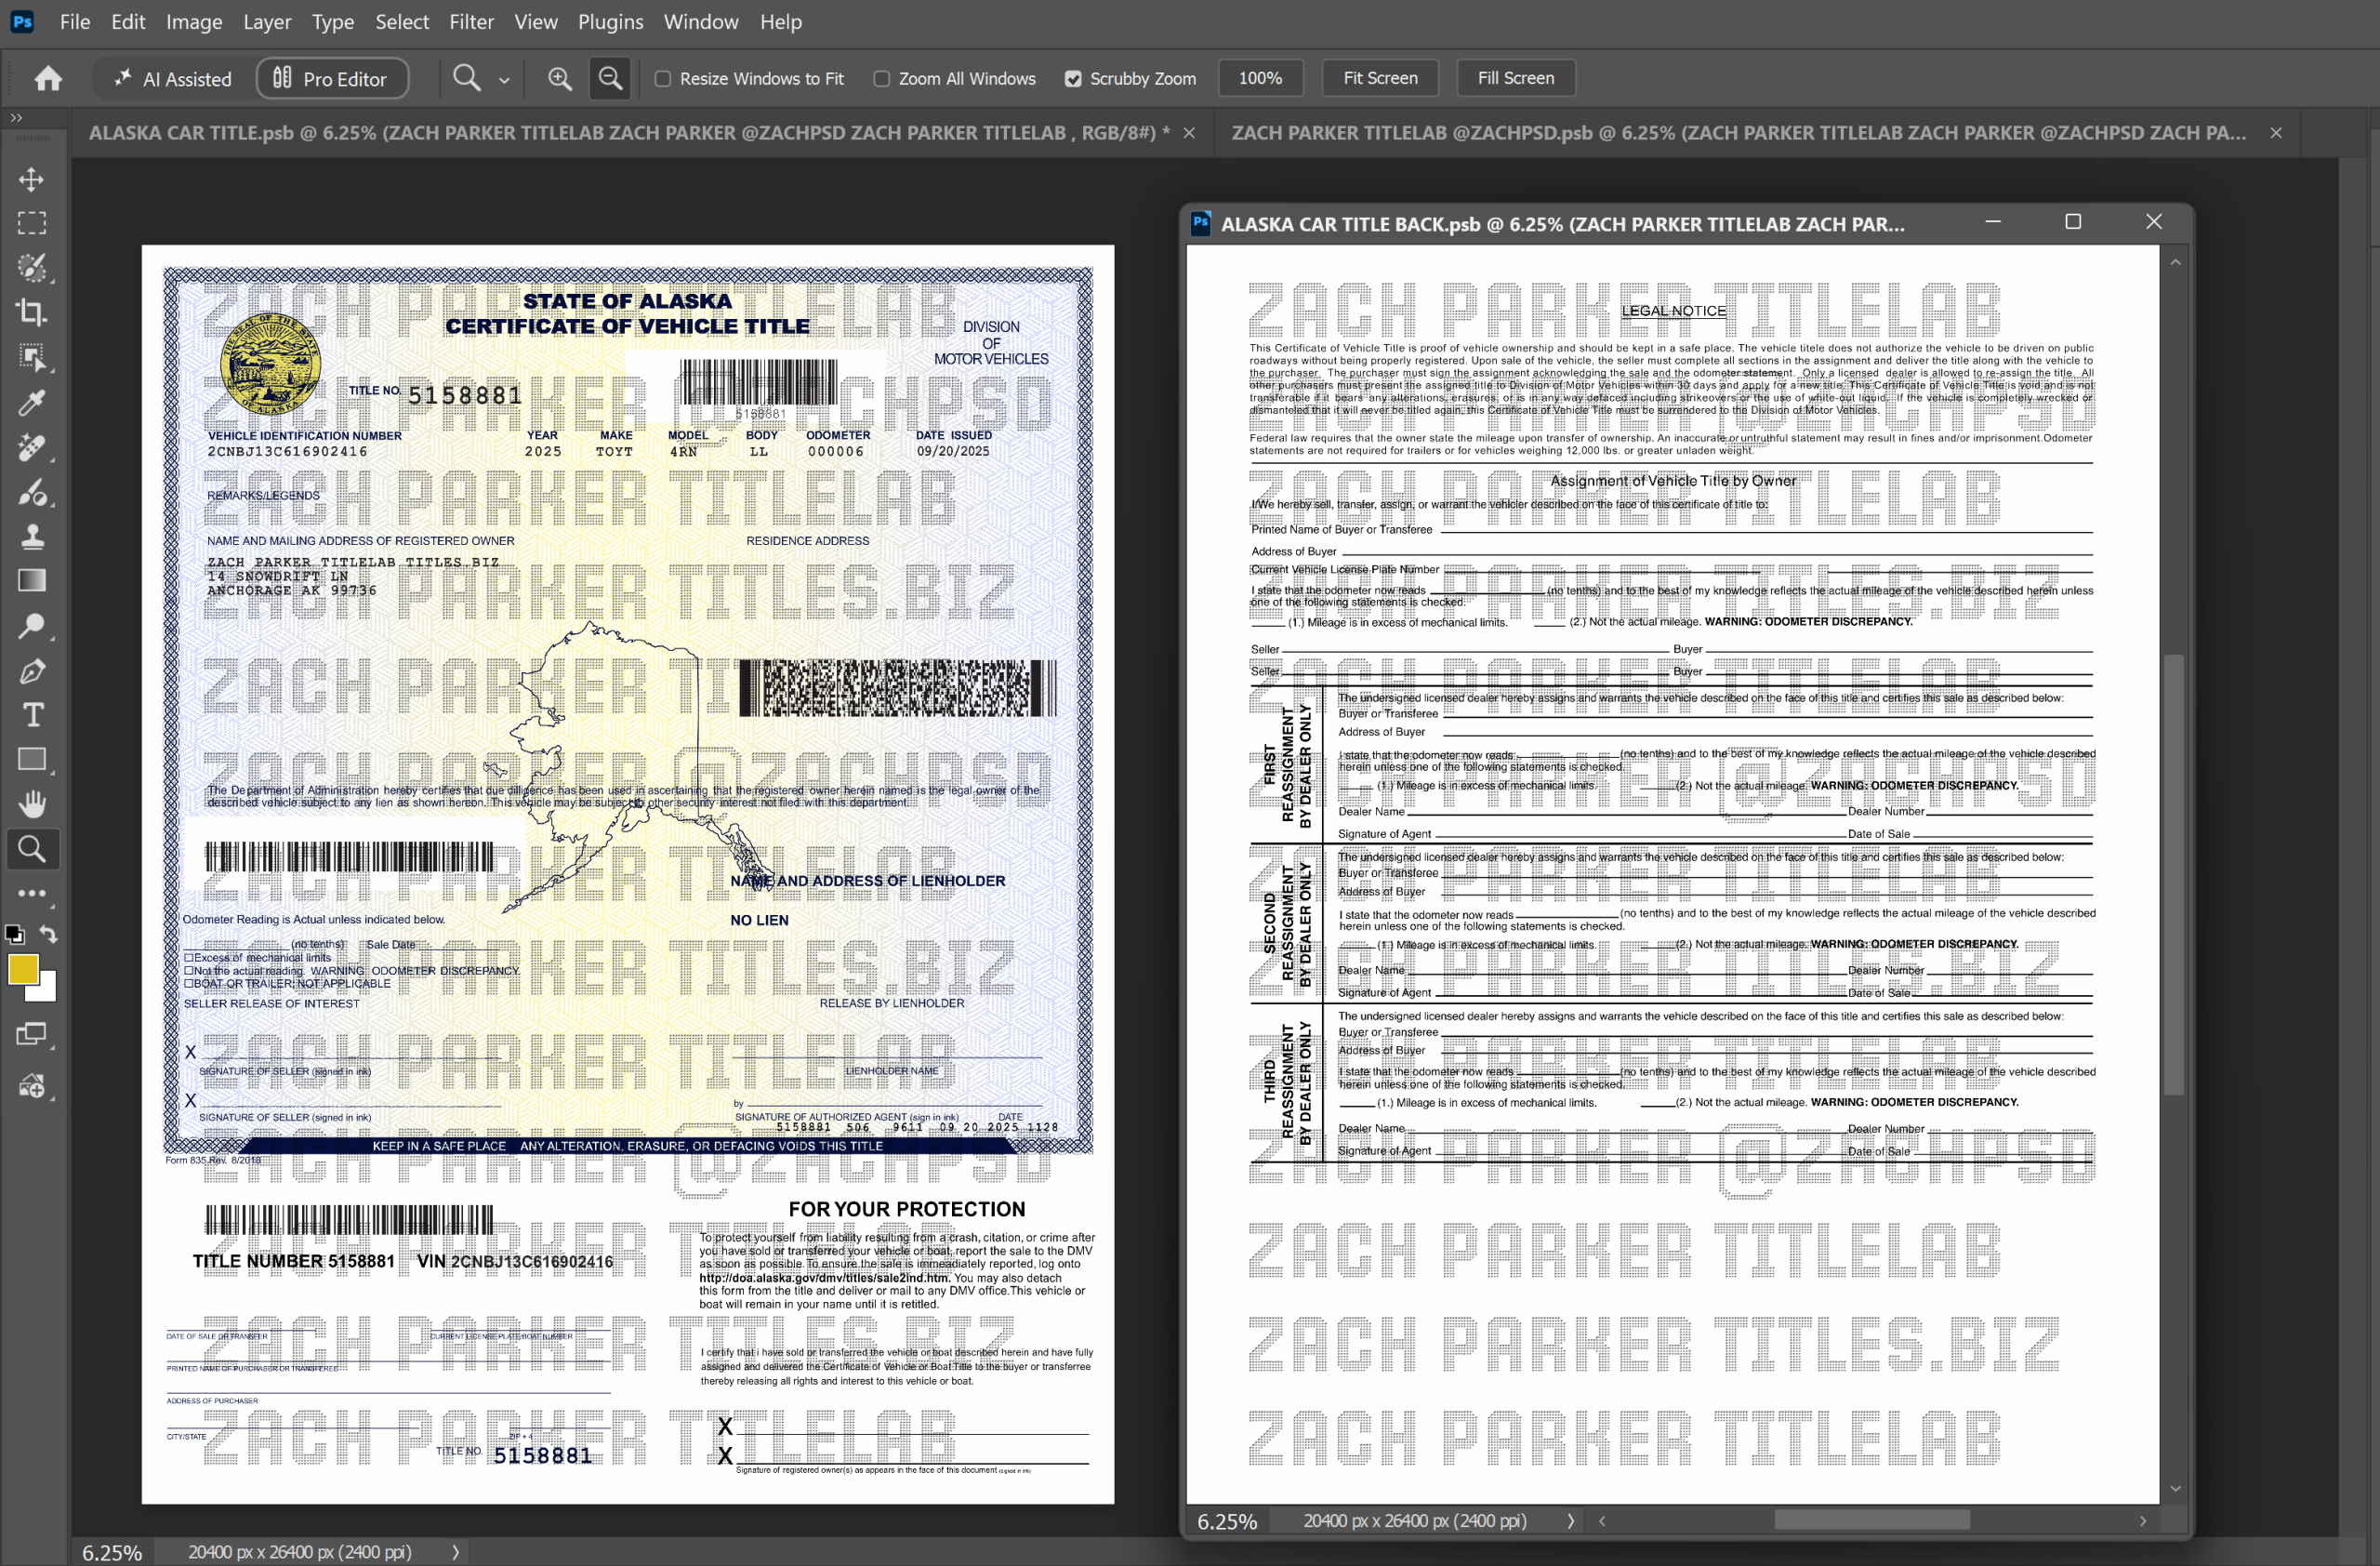Pick the Eyedropper tool
The height and width of the screenshot is (1566, 2380).
[32, 402]
